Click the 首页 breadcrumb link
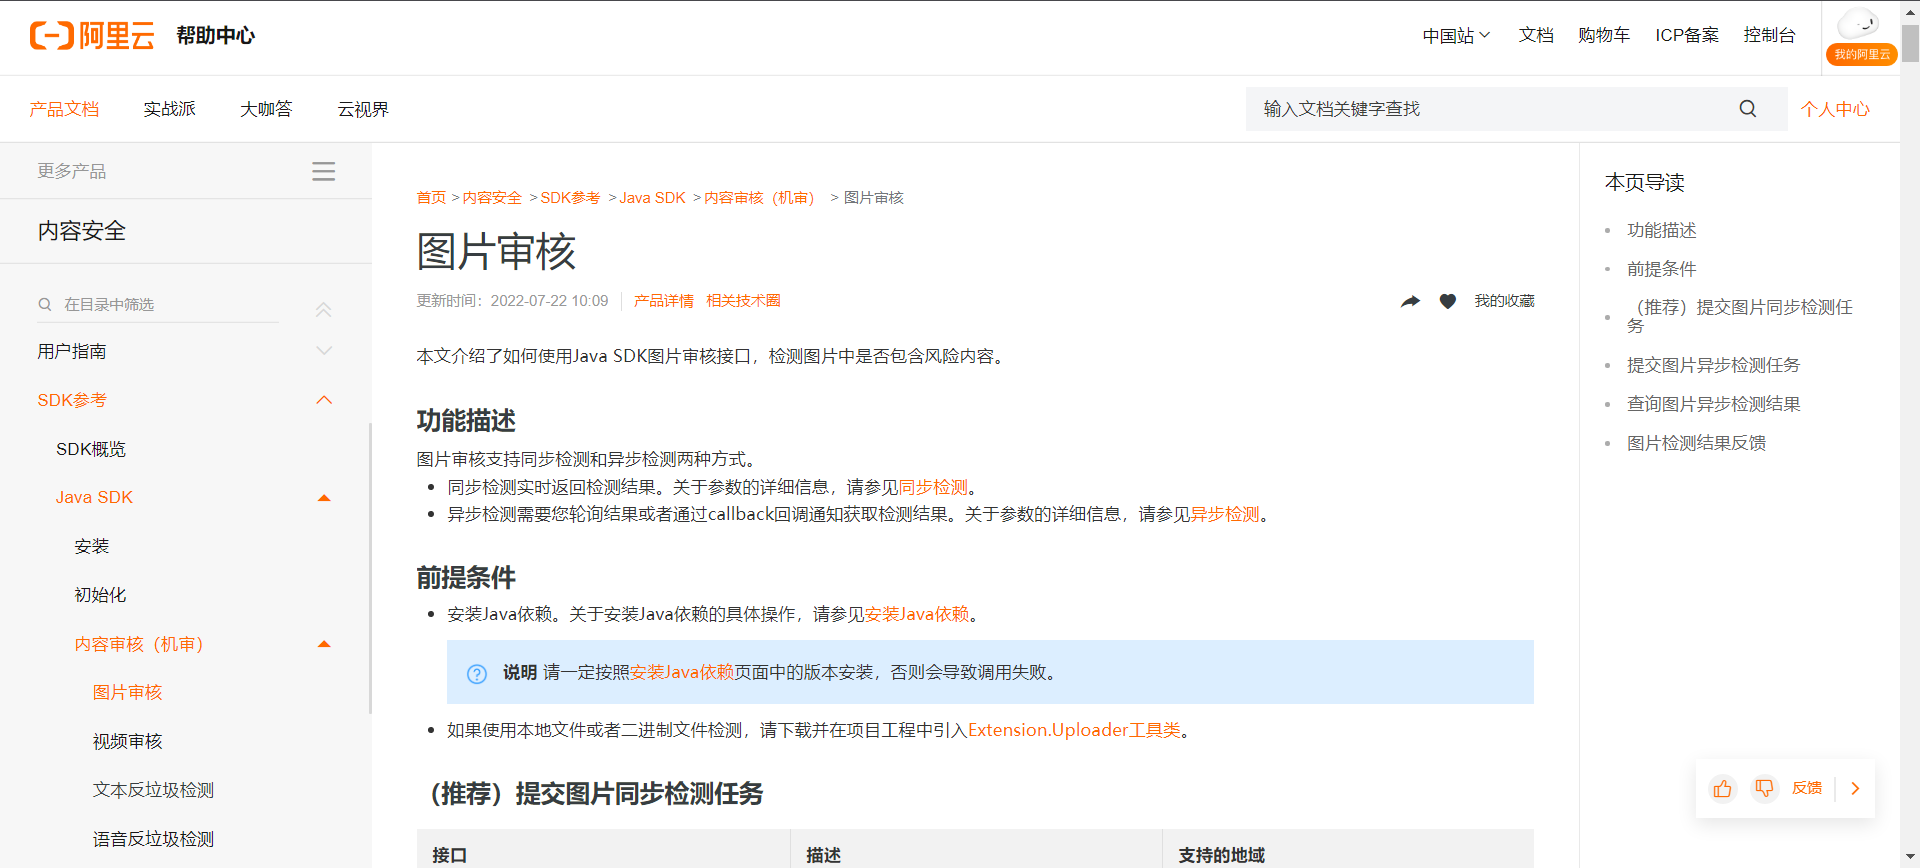Viewport: 1920px width, 868px height. 431,198
